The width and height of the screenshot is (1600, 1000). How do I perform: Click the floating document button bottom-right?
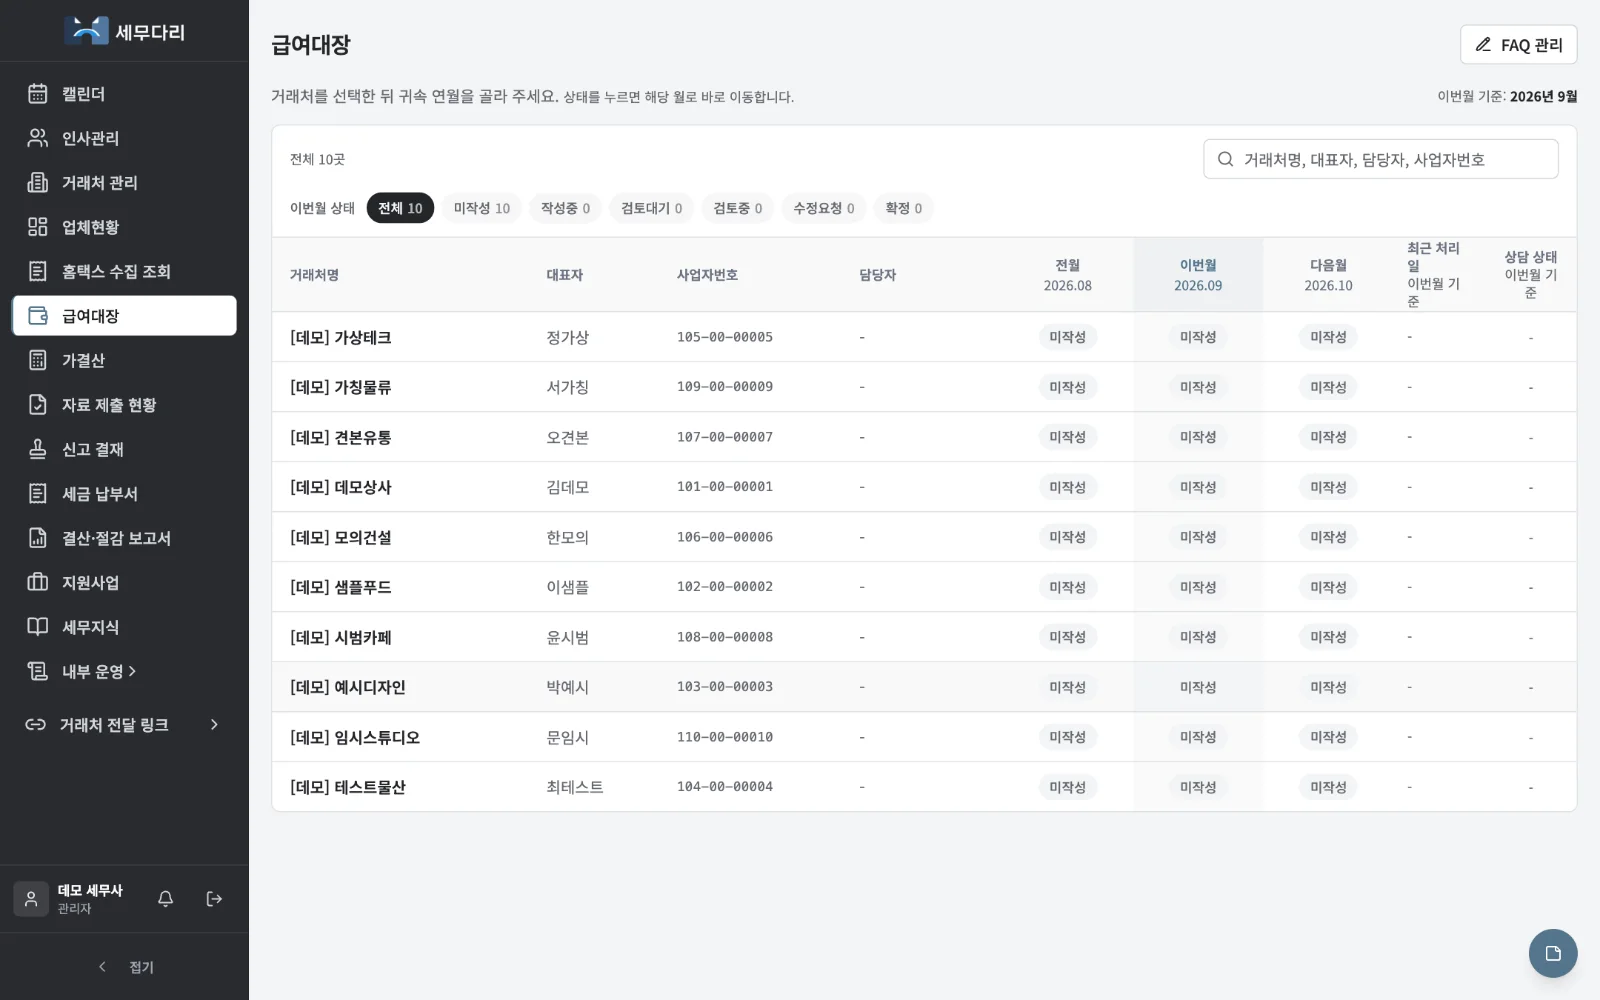point(1552,953)
